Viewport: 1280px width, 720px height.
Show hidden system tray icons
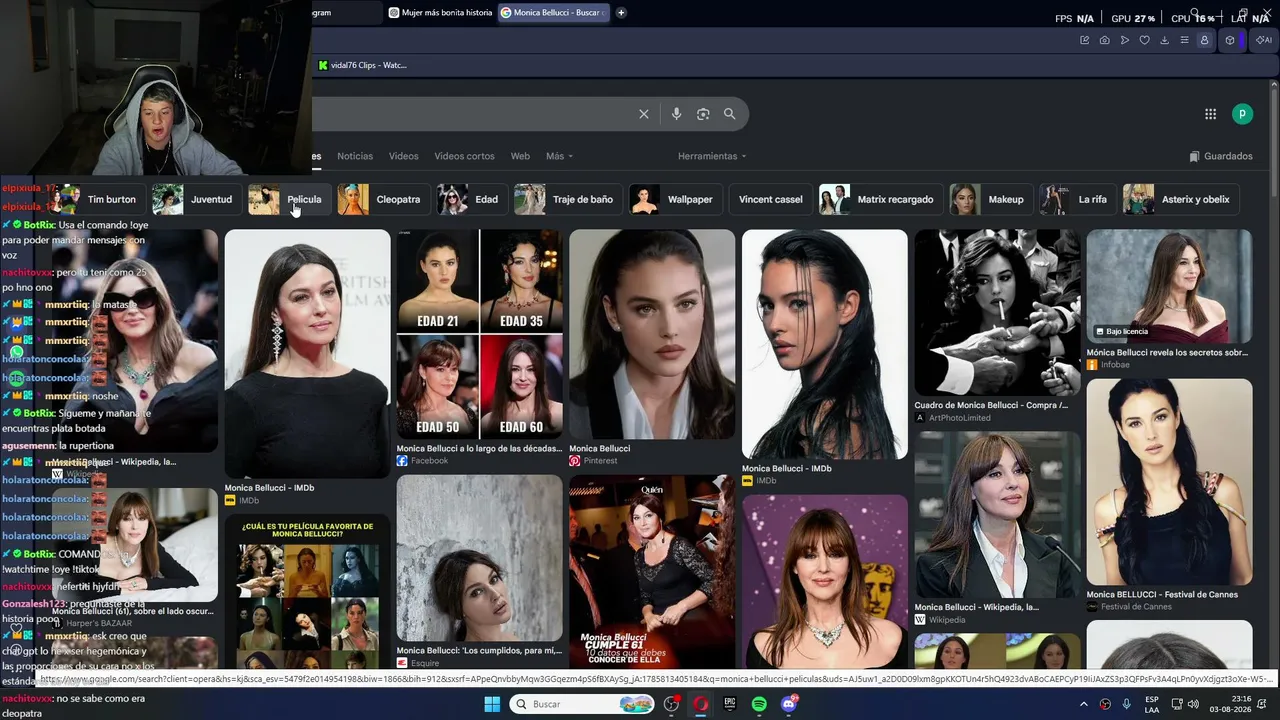point(1083,704)
